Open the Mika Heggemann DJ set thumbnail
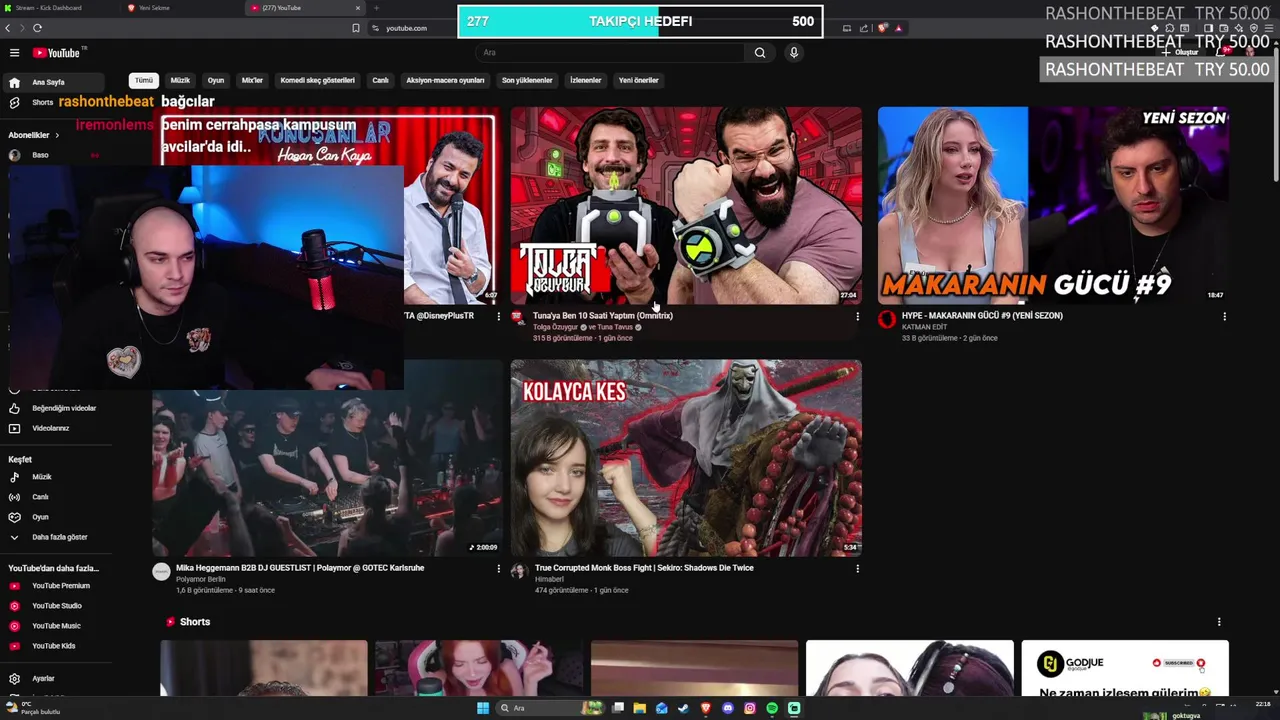The width and height of the screenshot is (1280, 720). point(327,458)
